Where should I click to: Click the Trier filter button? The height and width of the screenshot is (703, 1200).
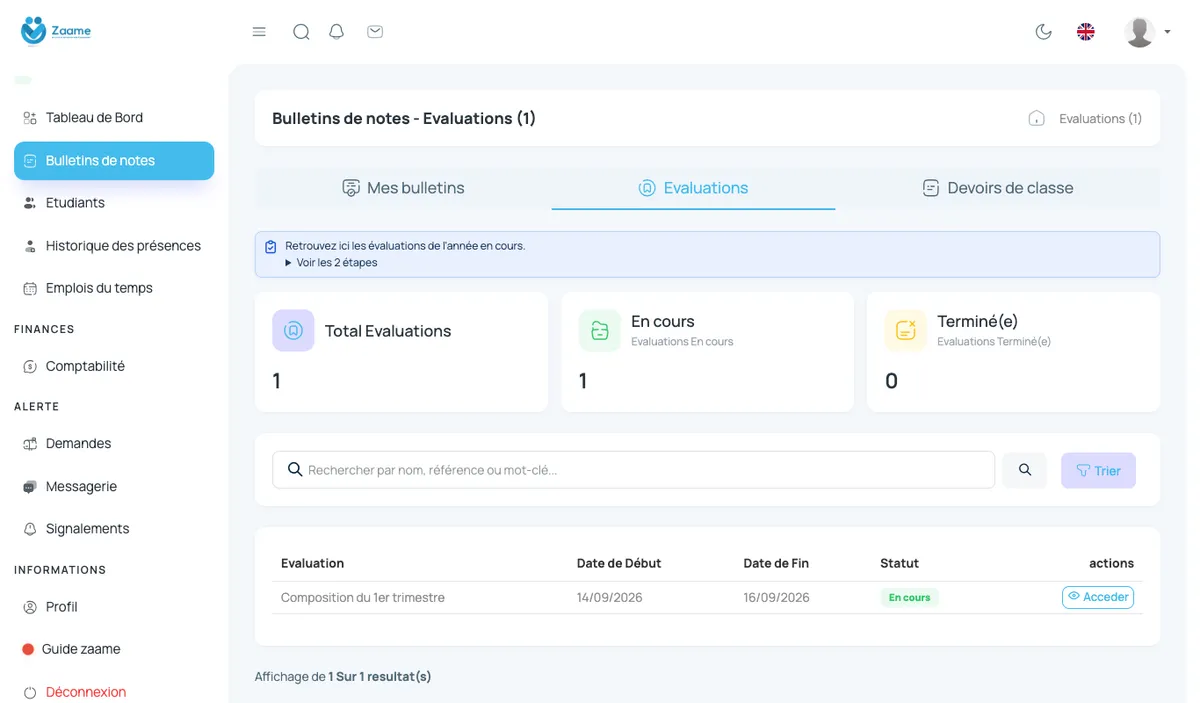tap(1098, 470)
